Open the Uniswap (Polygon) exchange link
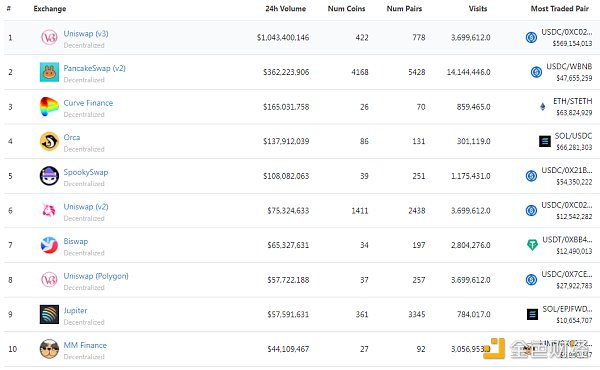 [96, 276]
